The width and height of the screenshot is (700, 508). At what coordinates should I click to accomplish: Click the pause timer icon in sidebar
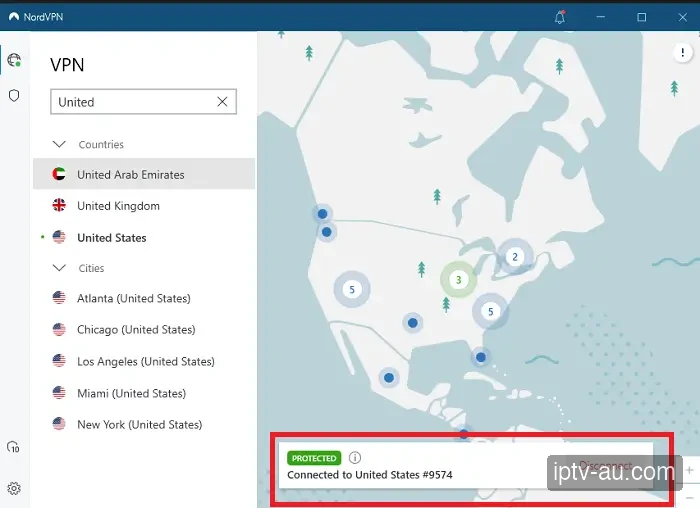(13, 447)
